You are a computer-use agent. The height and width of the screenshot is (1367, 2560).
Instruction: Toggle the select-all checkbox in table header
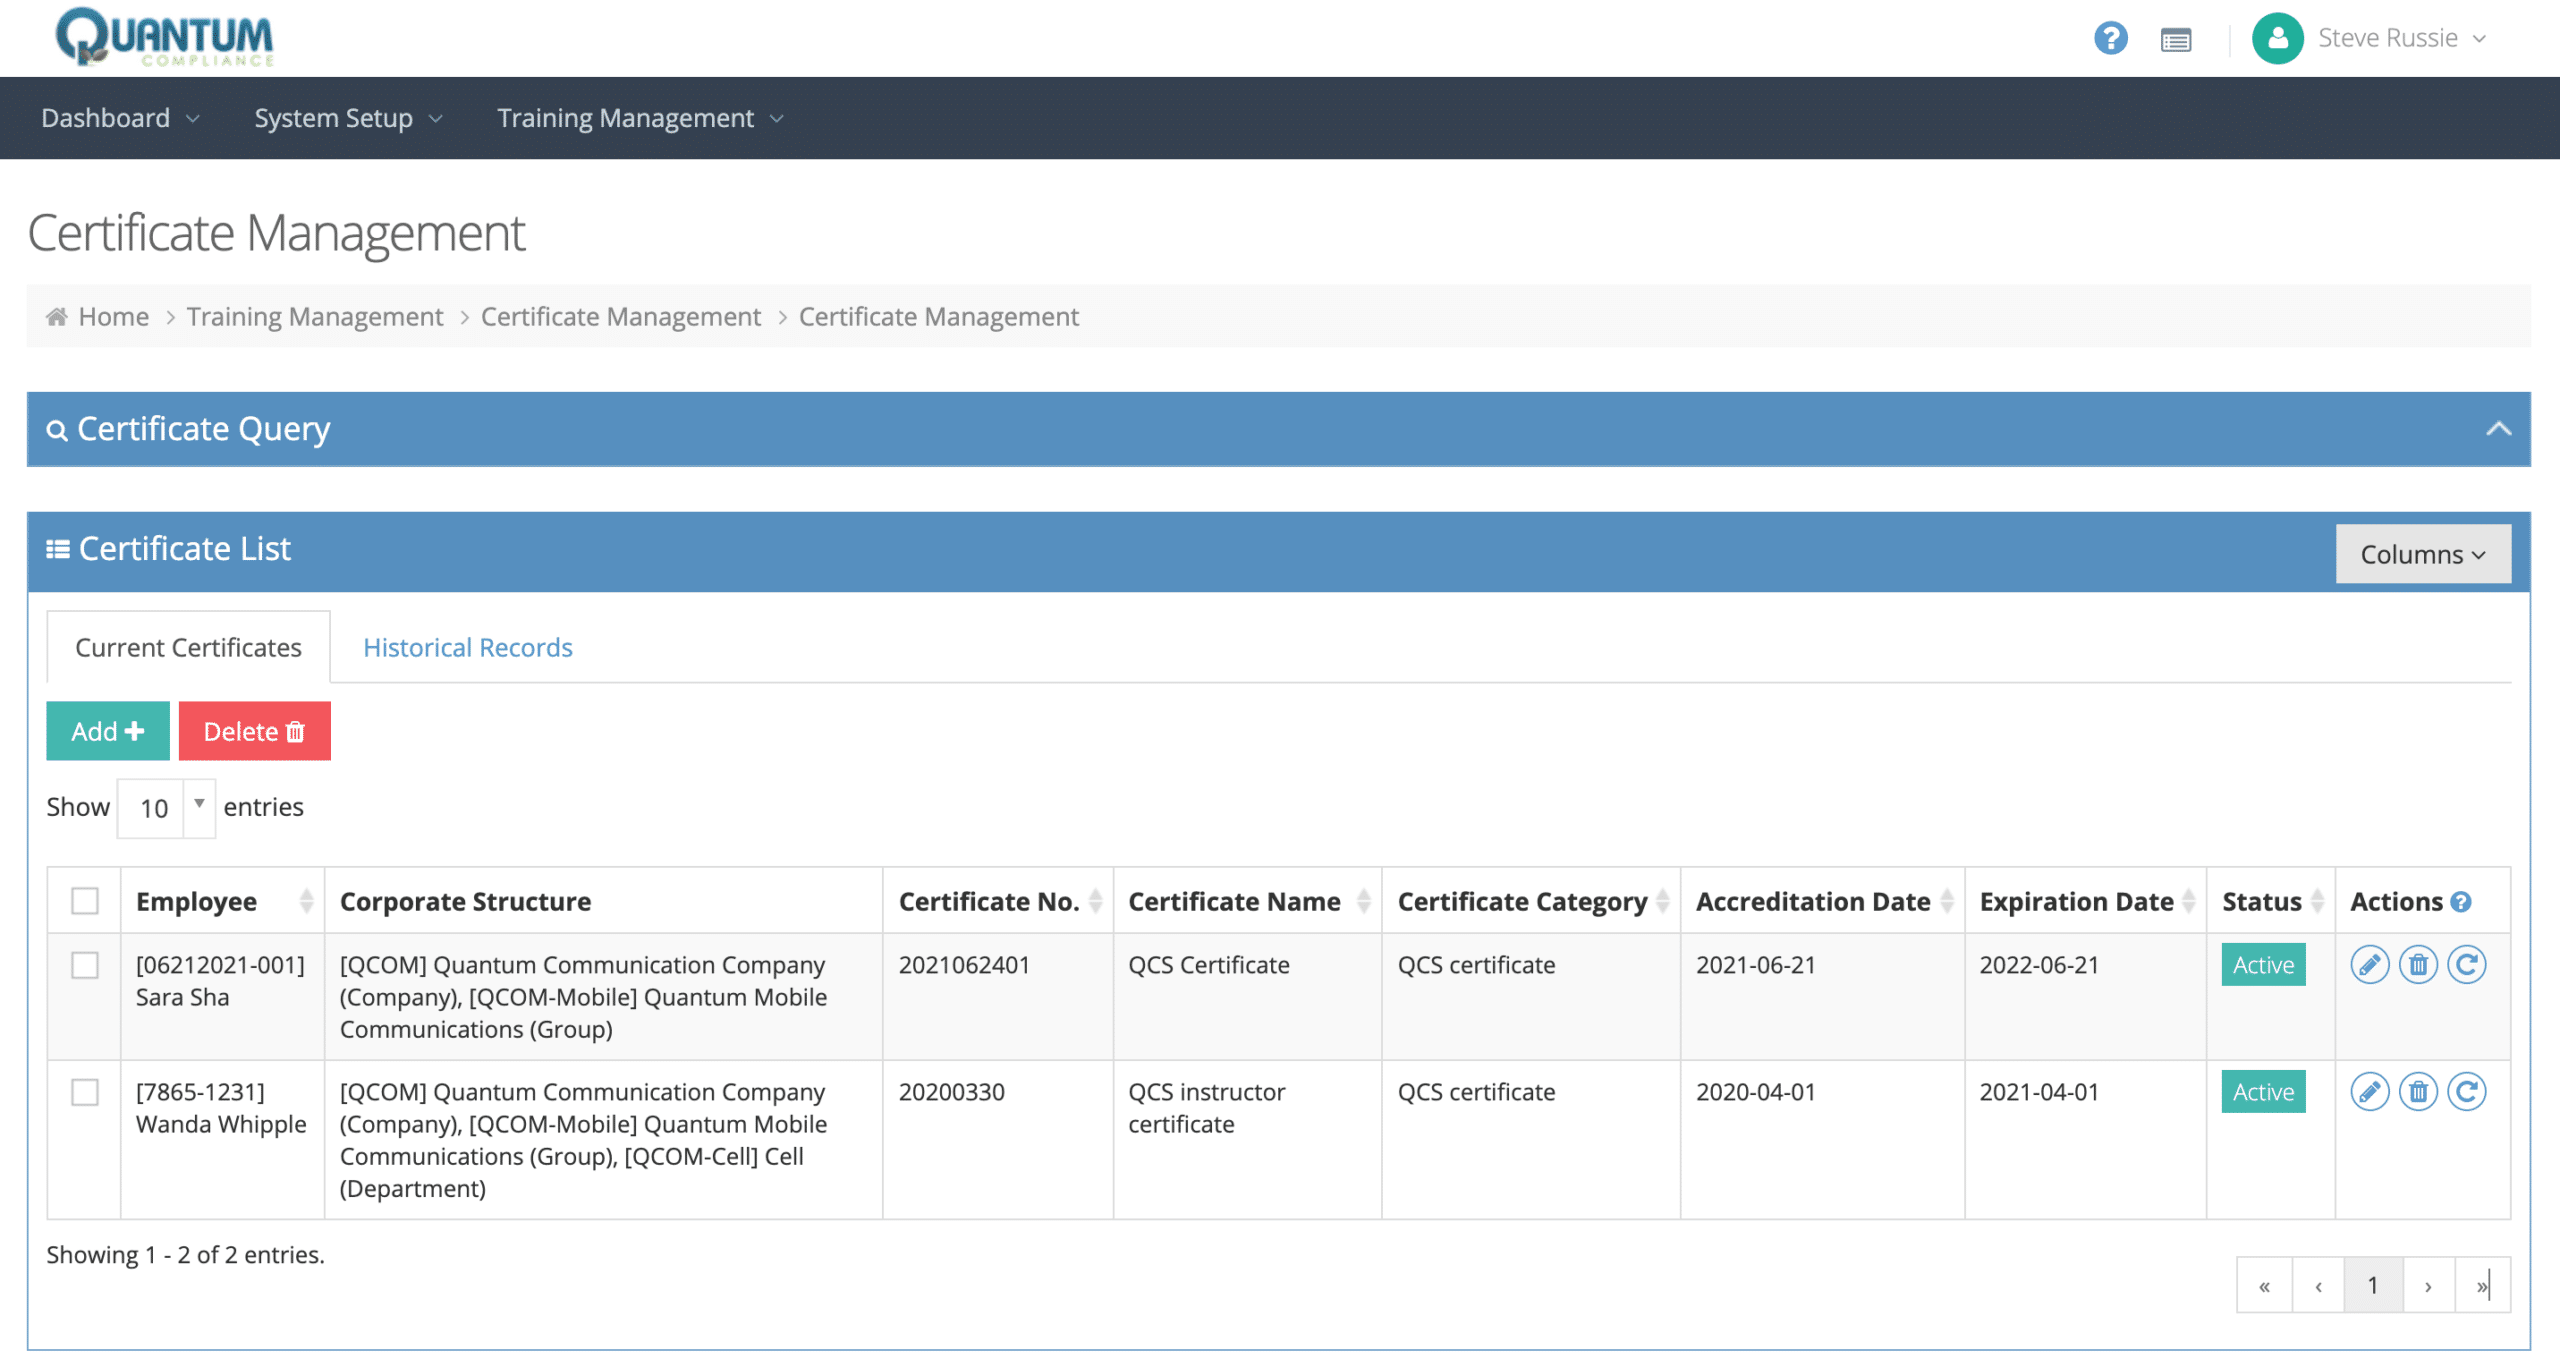coord(85,901)
